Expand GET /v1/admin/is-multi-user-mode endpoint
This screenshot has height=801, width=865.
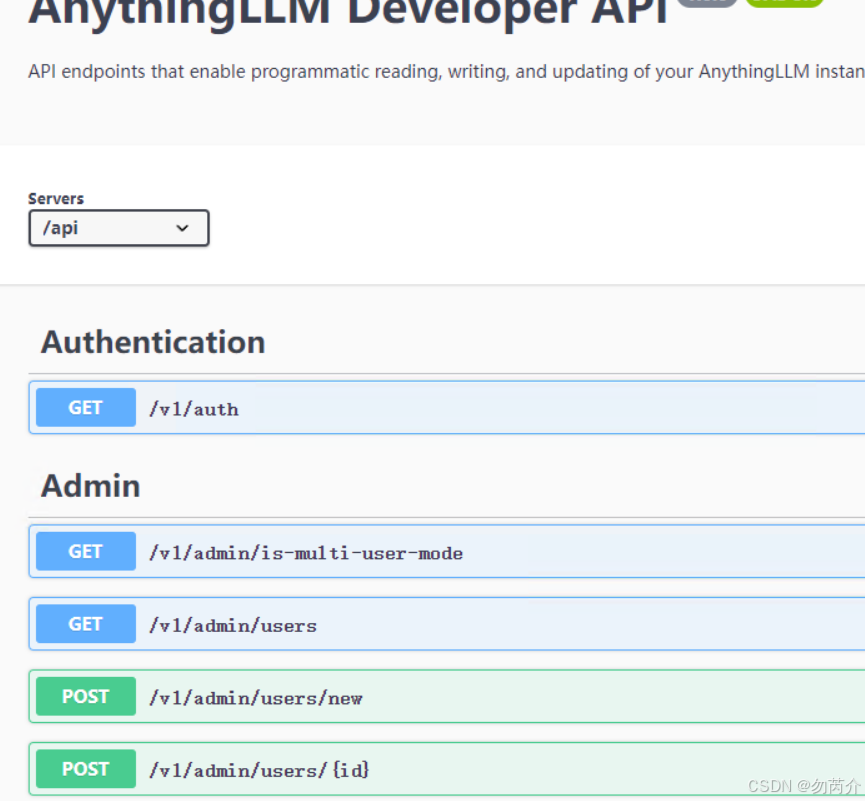click(x=447, y=552)
